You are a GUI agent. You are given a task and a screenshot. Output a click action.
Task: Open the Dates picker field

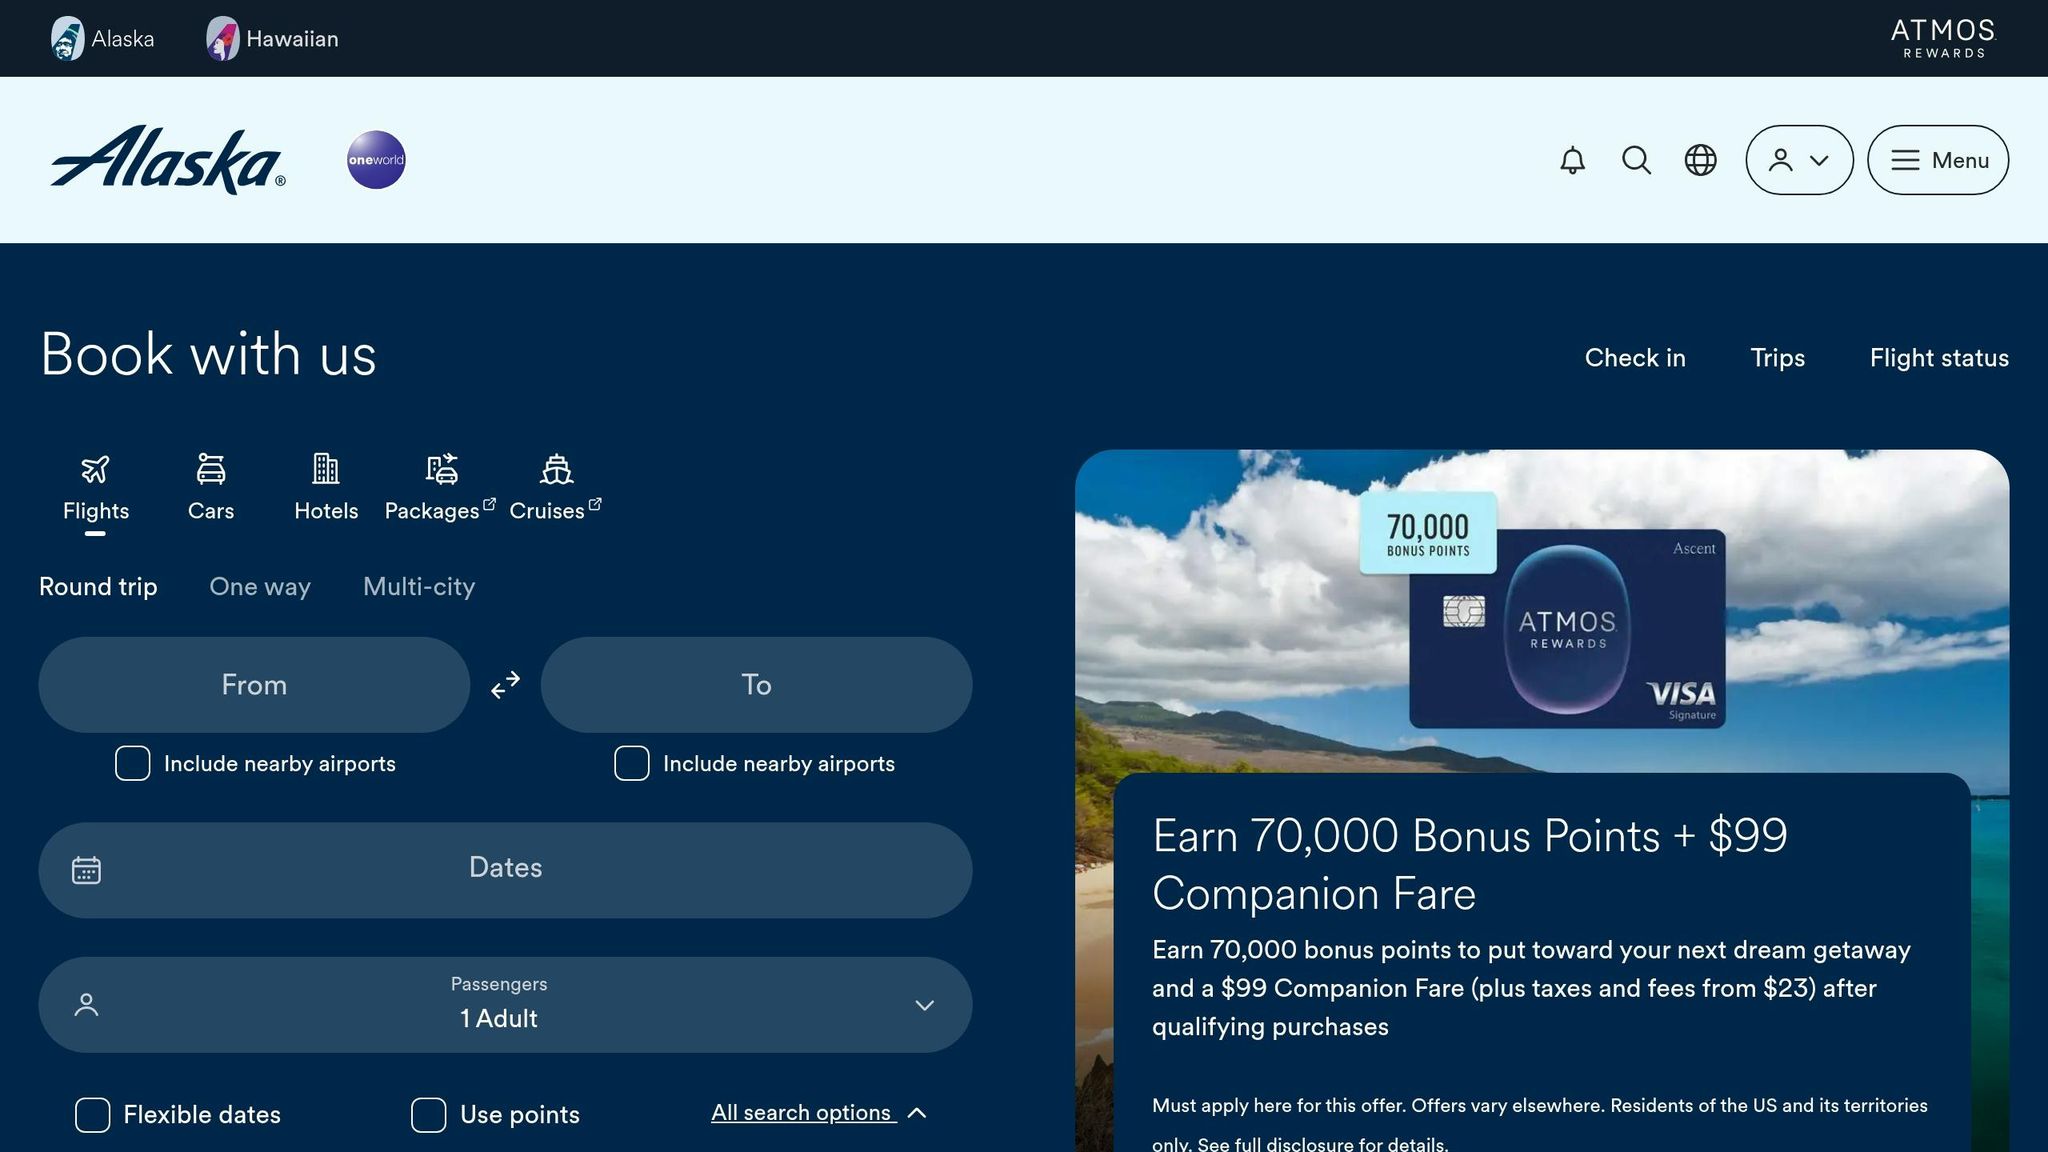coord(505,870)
